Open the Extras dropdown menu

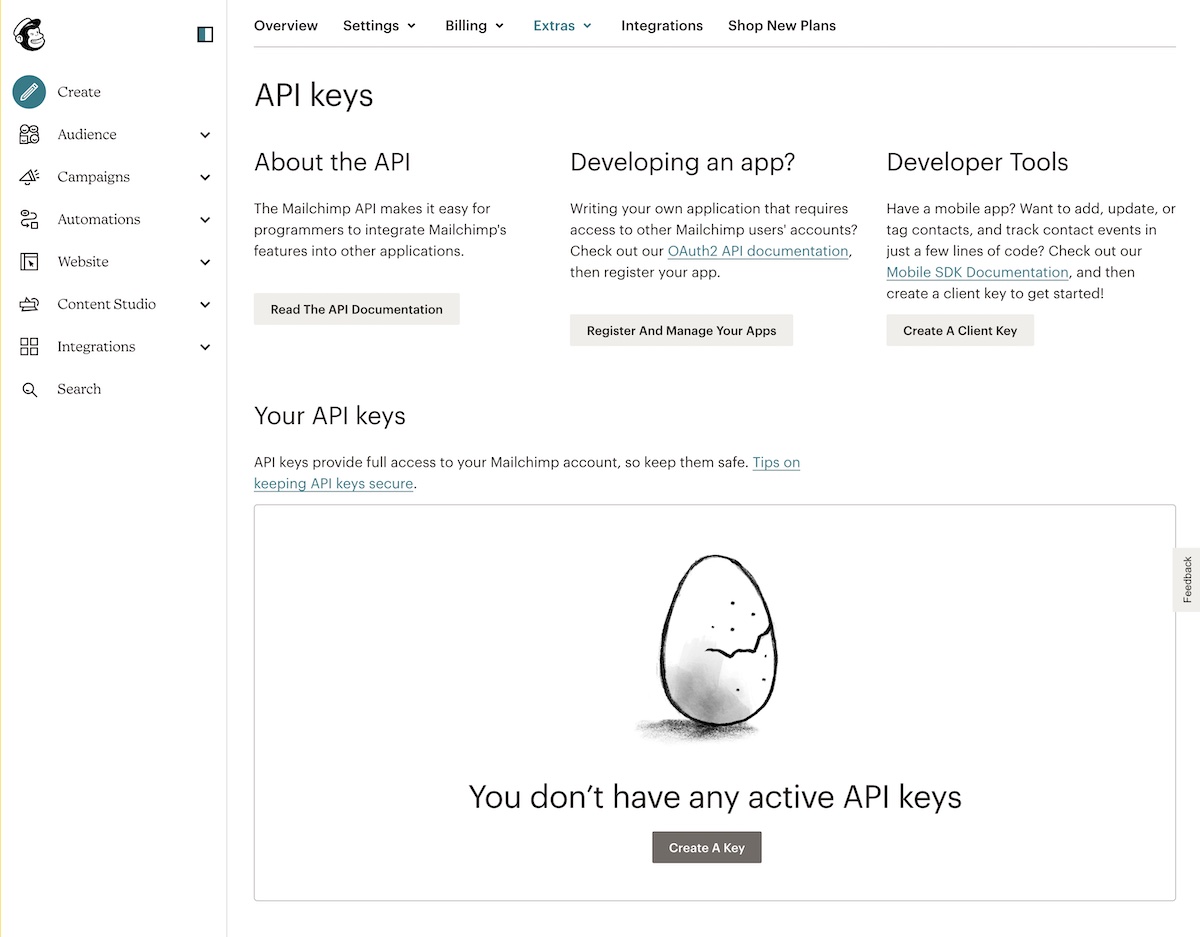click(x=563, y=25)
